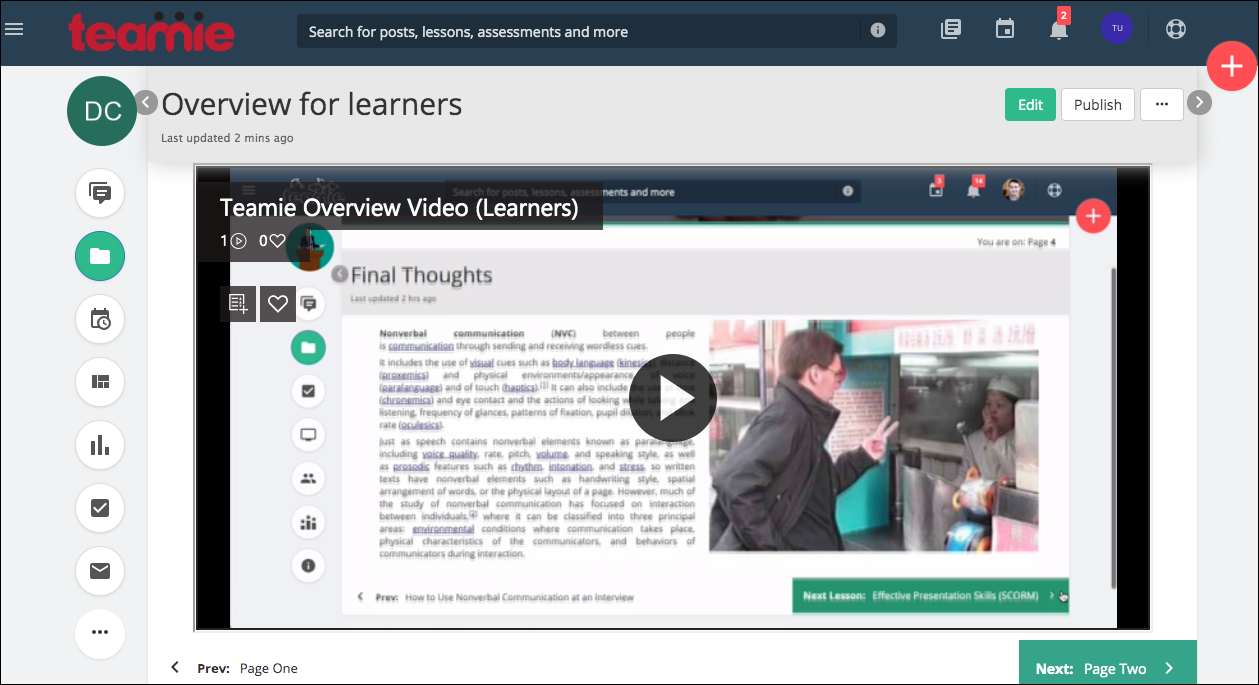Click the search info icon
Image resolution: width=1259 pixels, height=685 pixels.
[878, 31]
